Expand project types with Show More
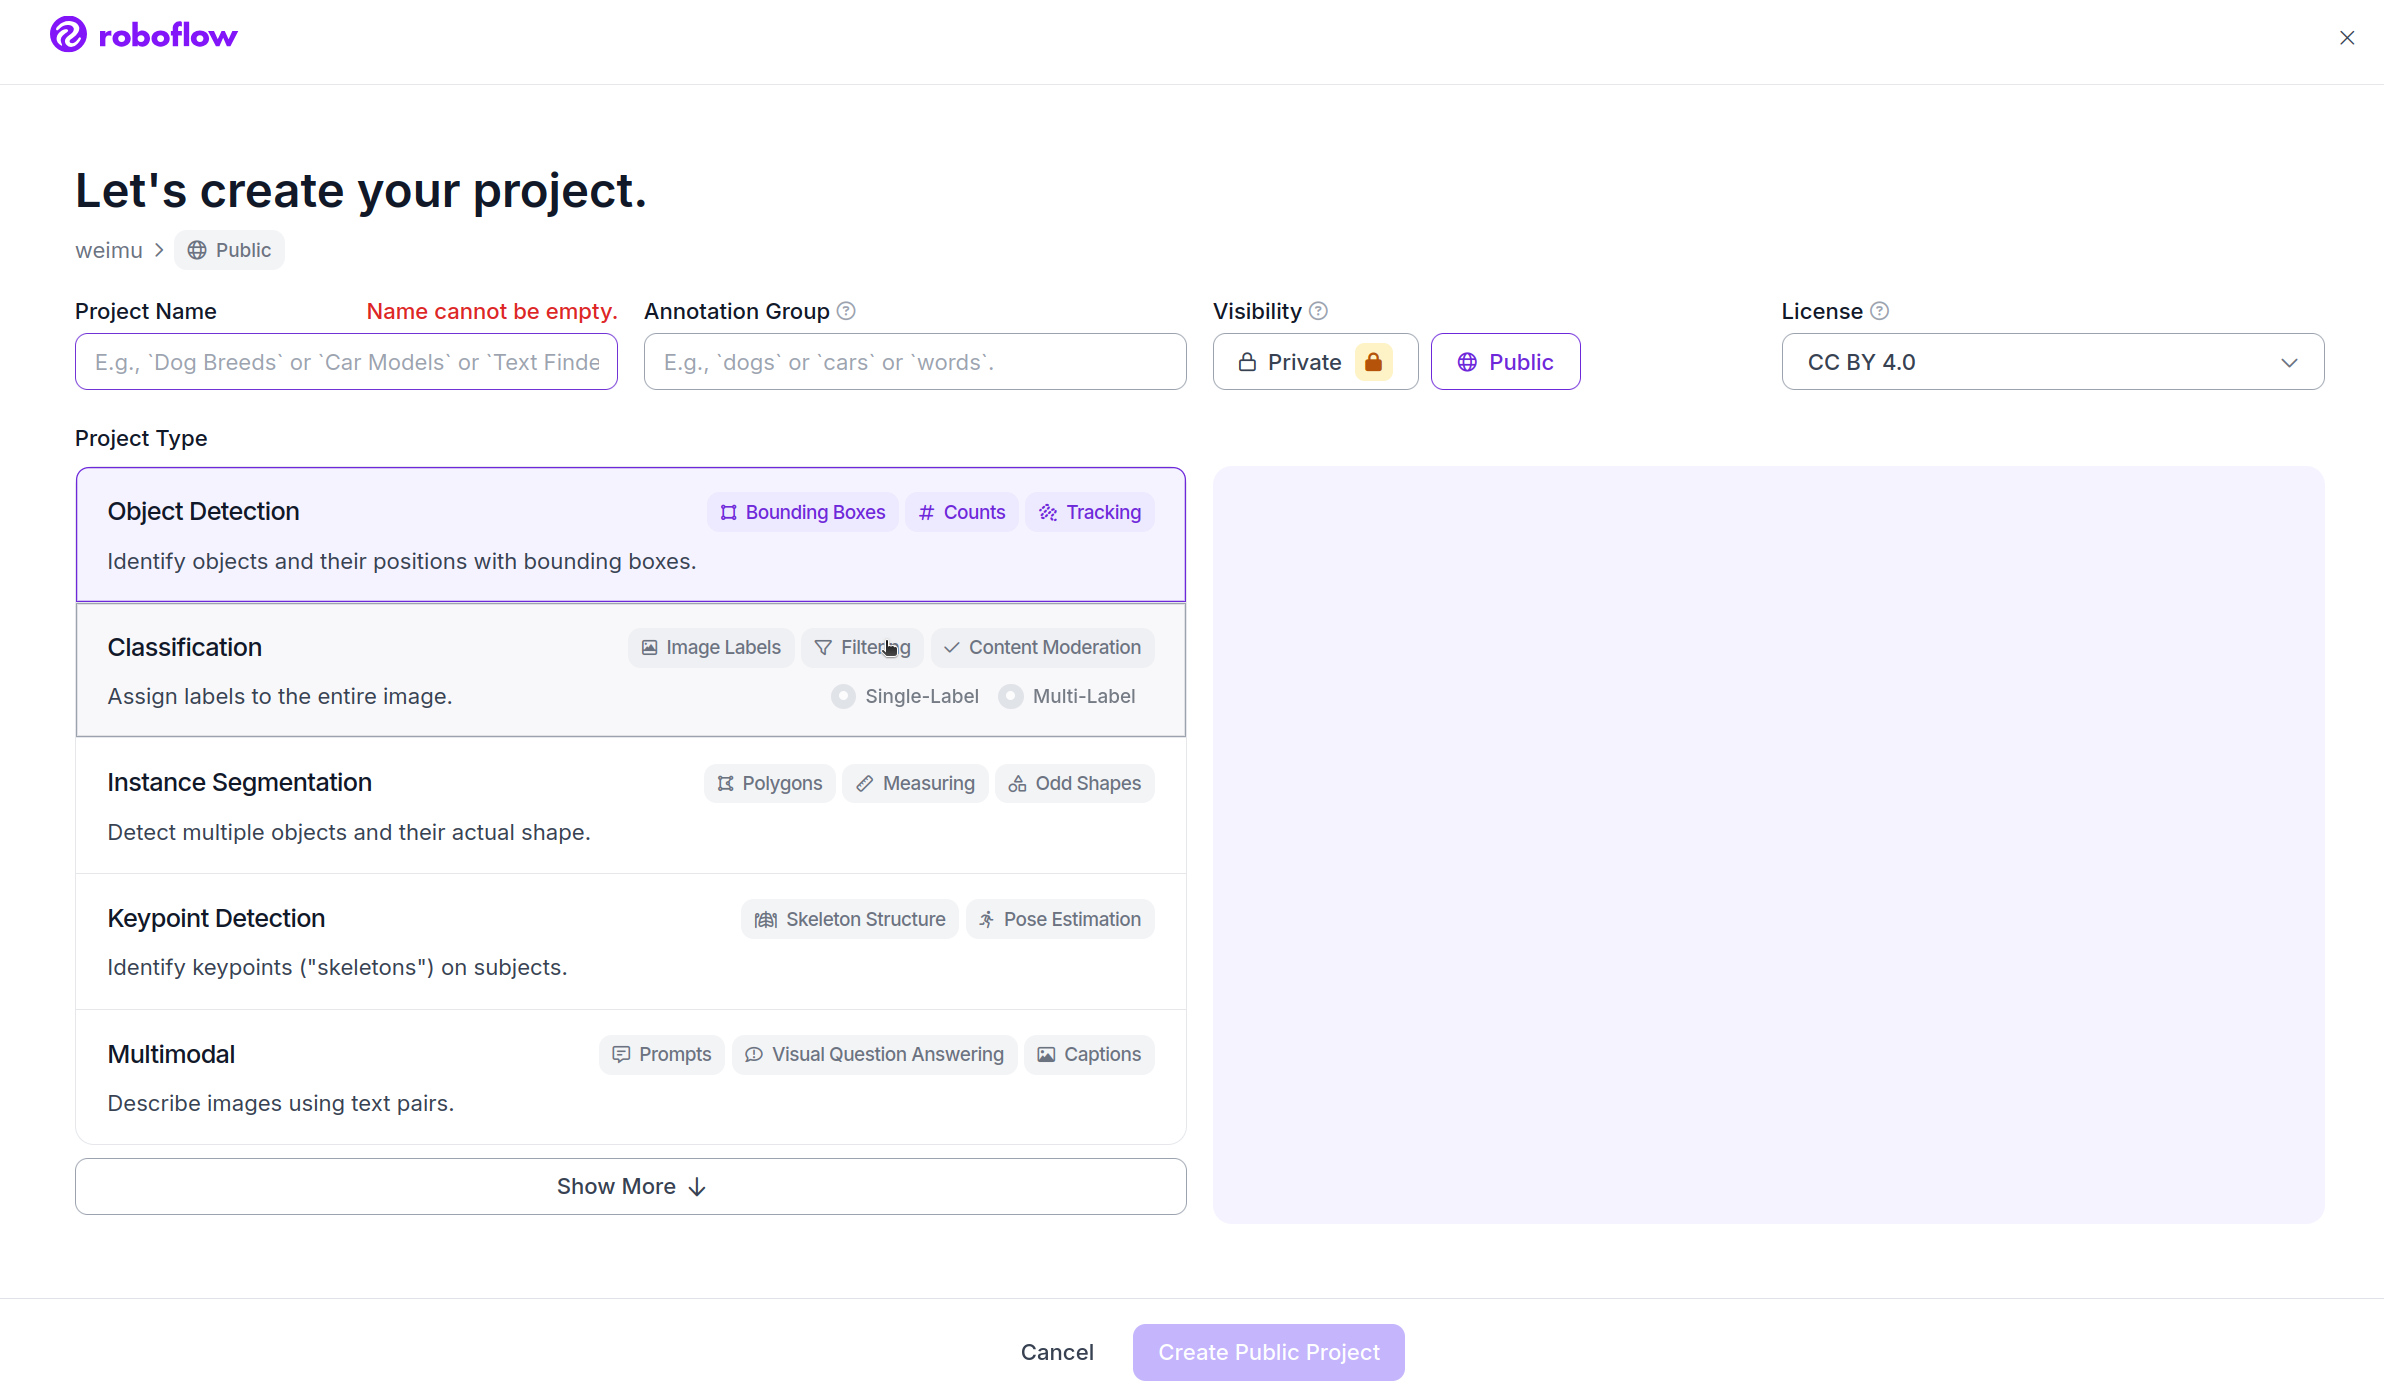 pos(630,1186)
